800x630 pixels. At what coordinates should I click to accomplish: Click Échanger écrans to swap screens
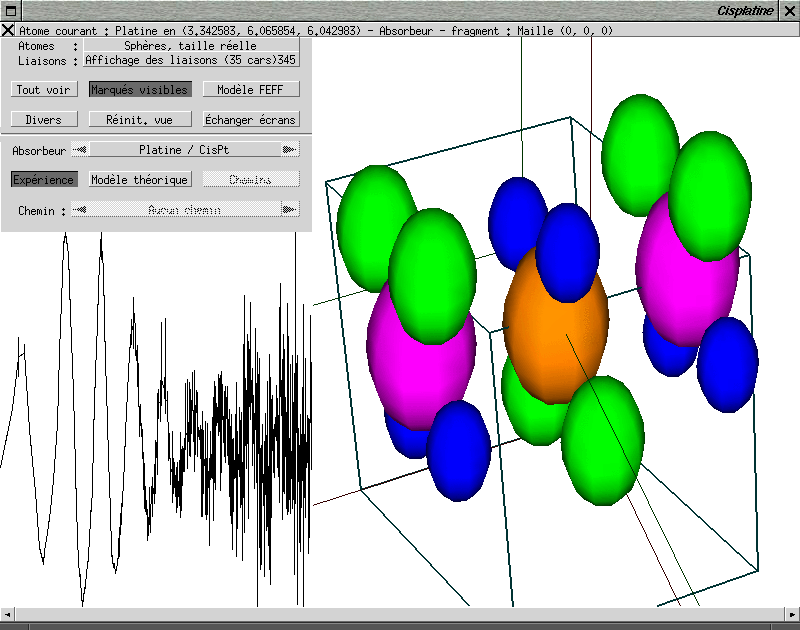coord(251,119)
